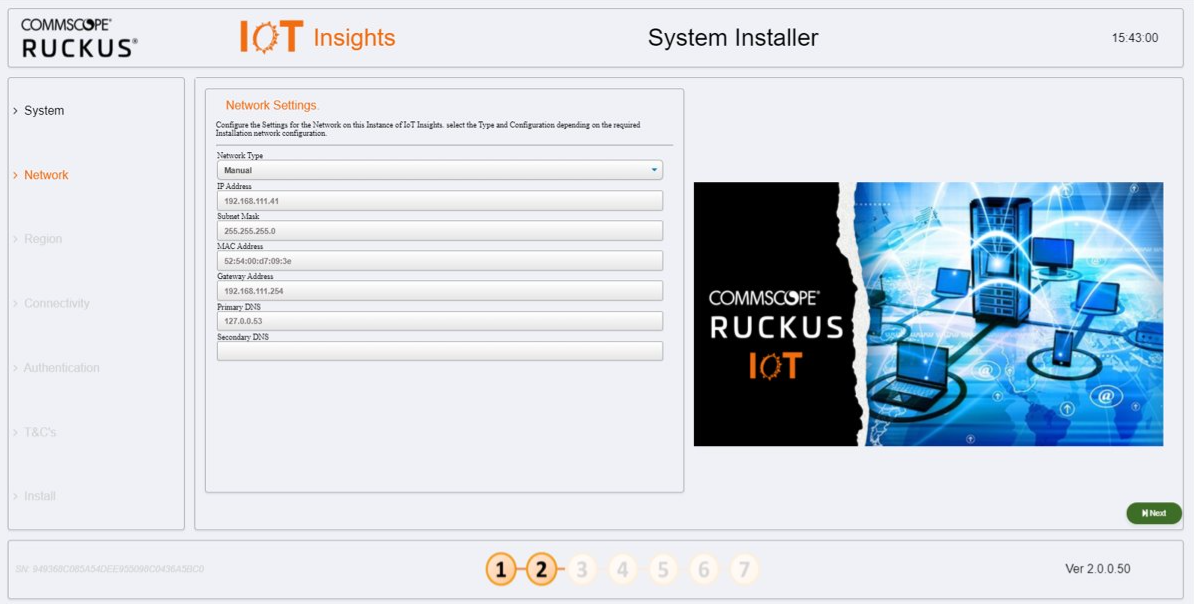Select the MAC Address field
Screen dimensions: 1194x604
[439, 260]
